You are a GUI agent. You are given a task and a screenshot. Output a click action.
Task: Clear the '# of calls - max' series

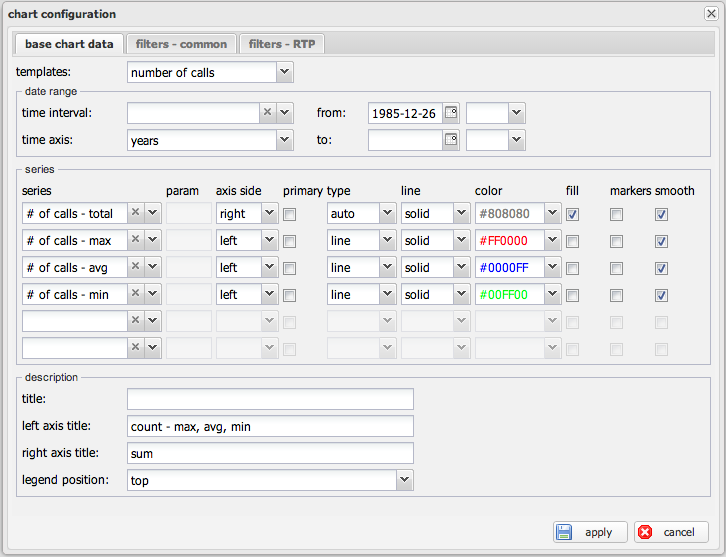pyautogui.click(x=135, y=239)
